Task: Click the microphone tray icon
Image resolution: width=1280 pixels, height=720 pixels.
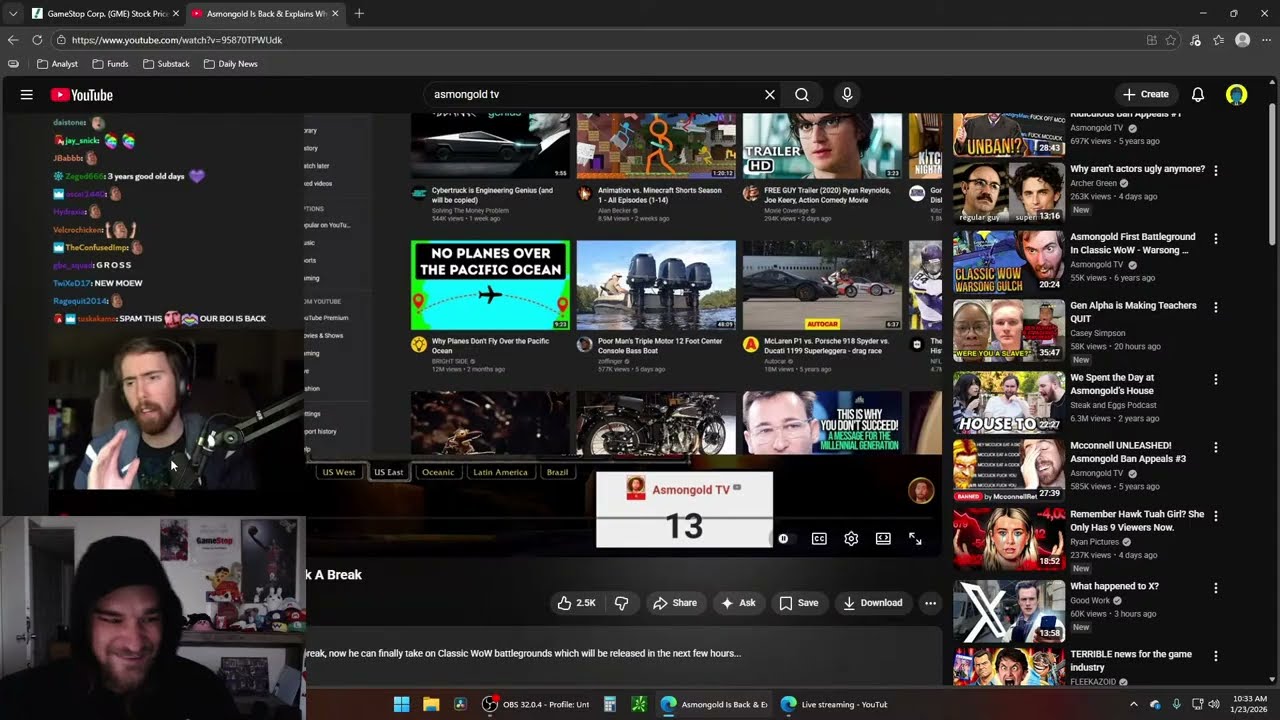Action: tap(1176, 704)
